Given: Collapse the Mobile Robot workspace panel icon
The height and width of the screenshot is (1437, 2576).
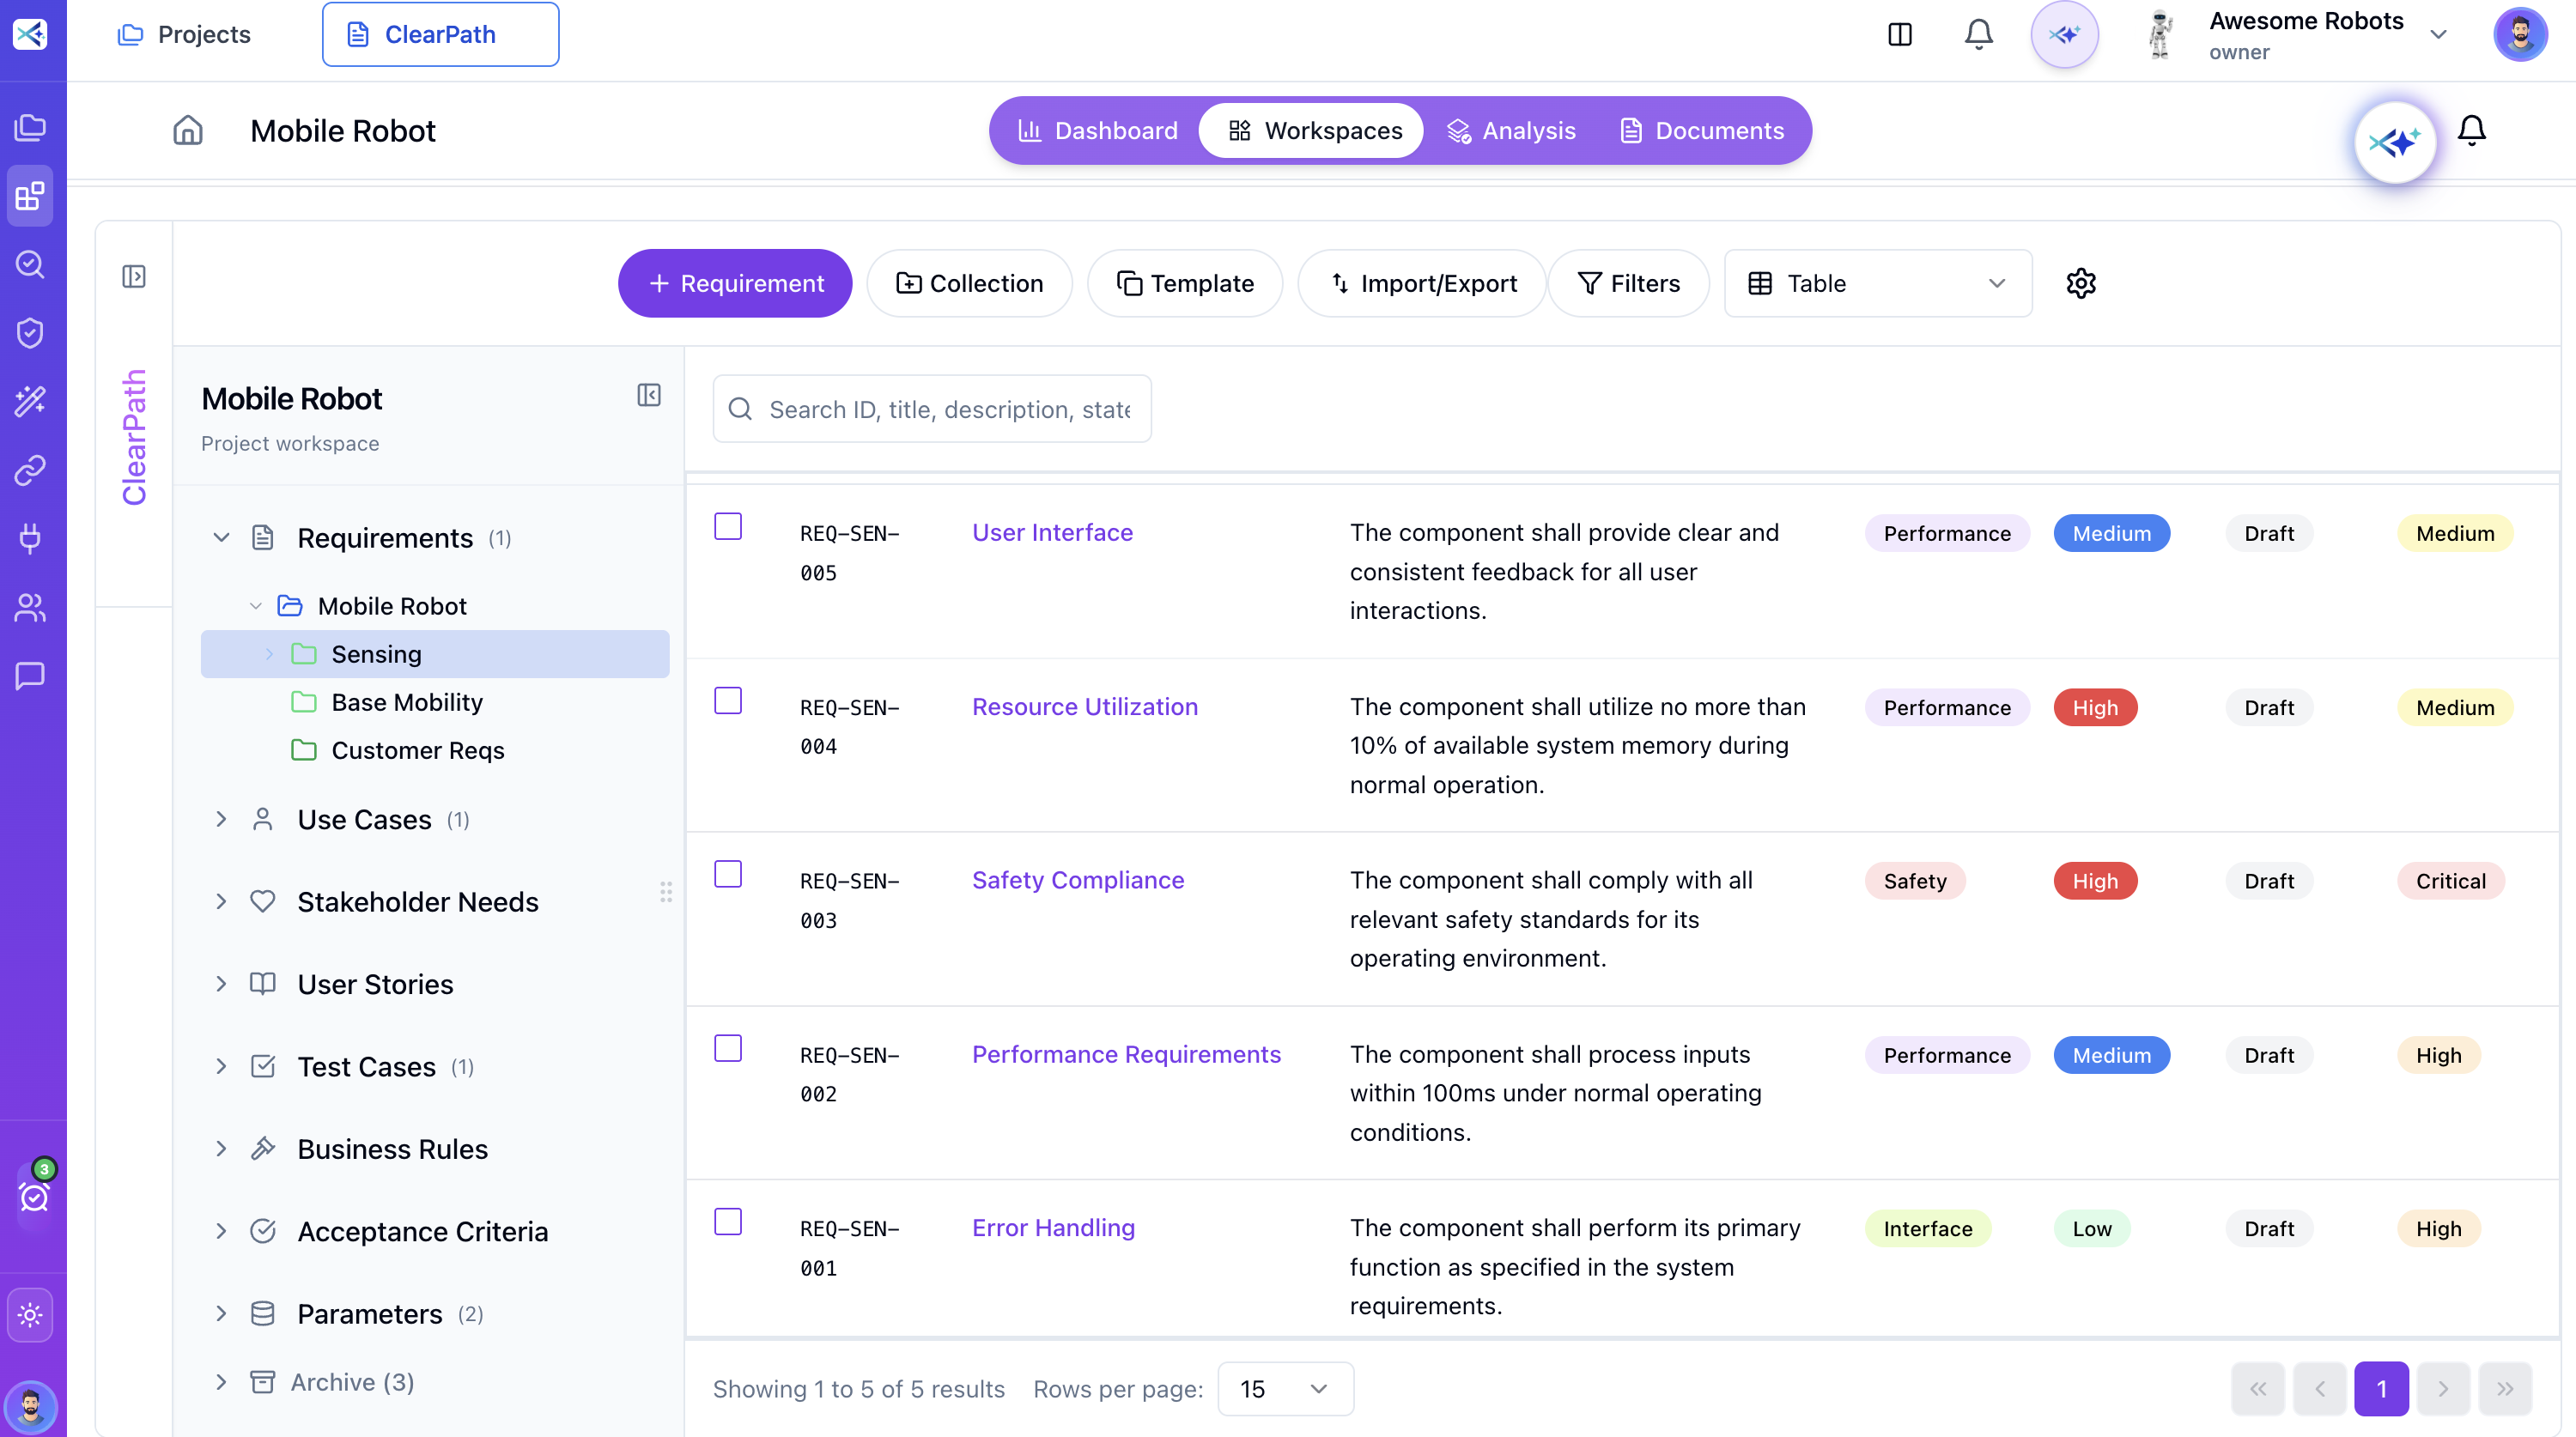Looking at the screenshot, I should coord(648,395).
